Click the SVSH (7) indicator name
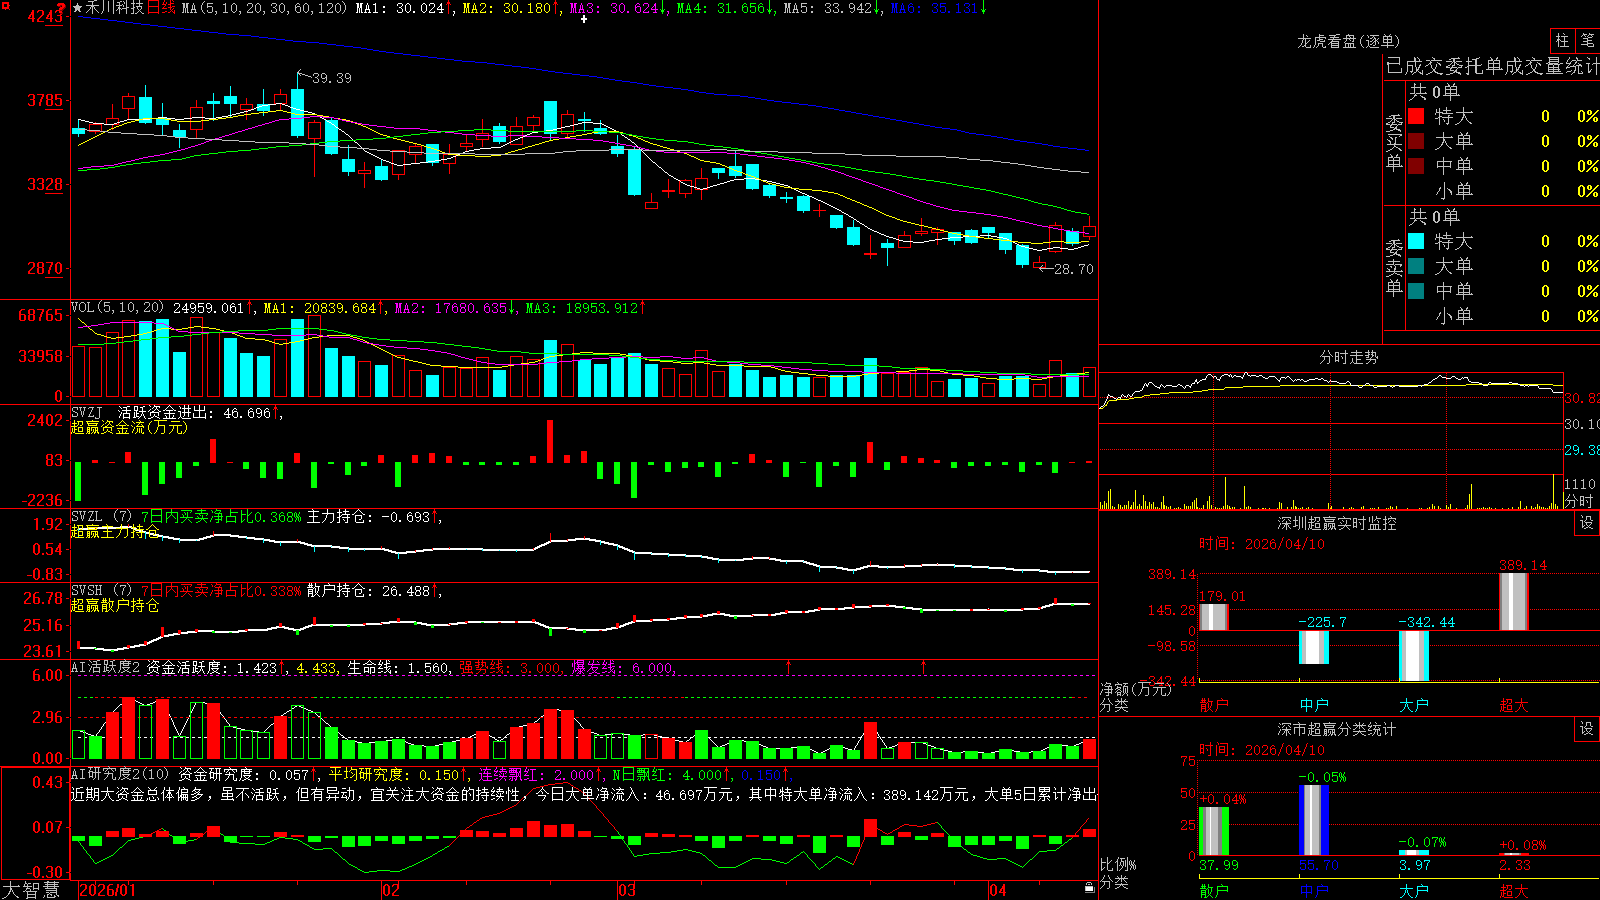Screen dimensions: 1600x900 pyautogui.click(x=101, y=590)
